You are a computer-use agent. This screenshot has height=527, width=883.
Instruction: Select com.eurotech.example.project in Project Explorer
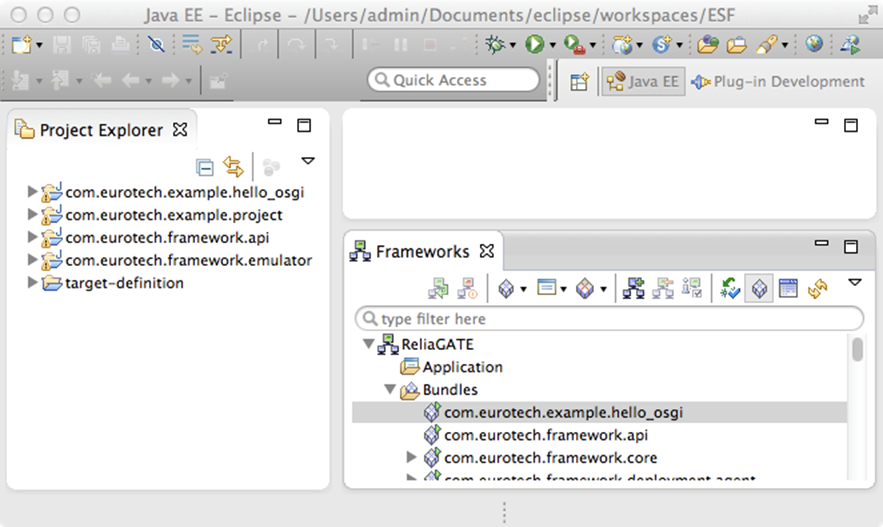(x=173, y=215)
